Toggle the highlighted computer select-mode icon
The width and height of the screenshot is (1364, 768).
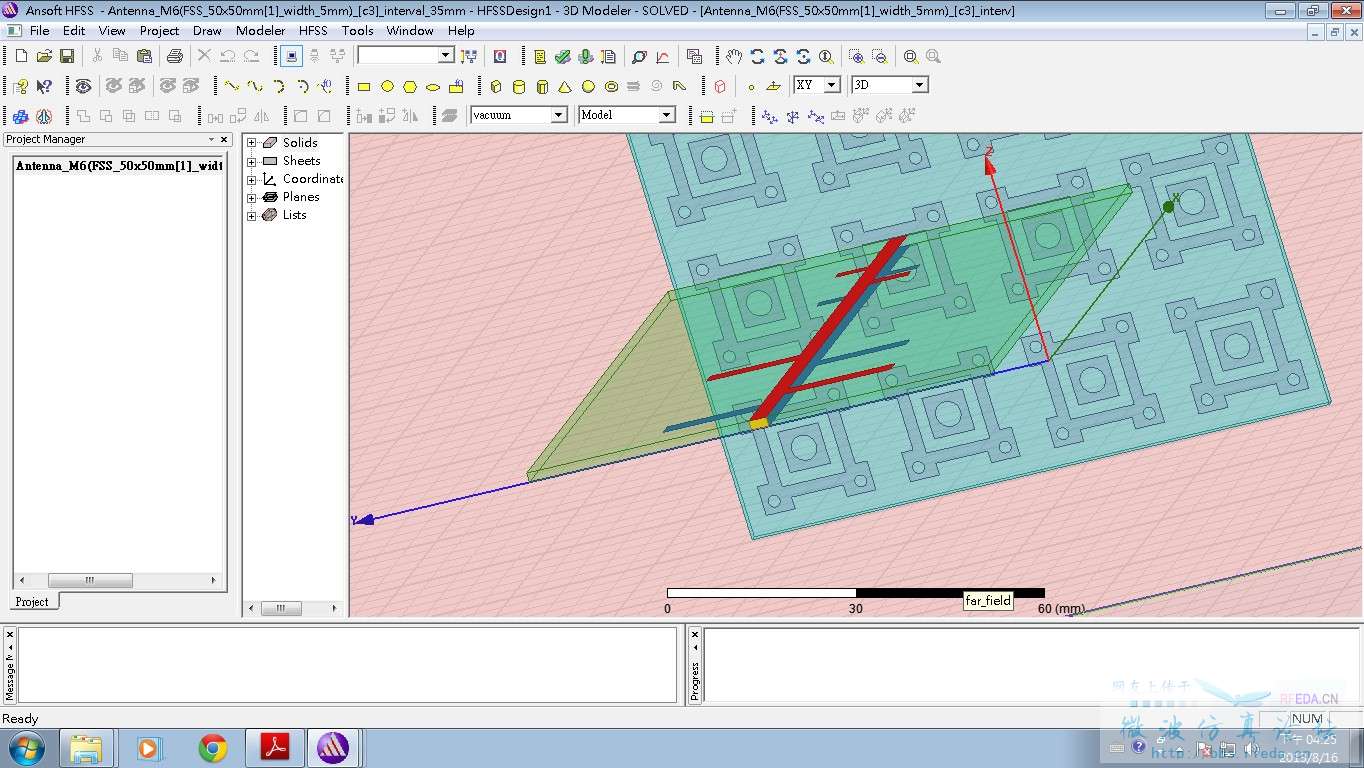tap(291, 56)
